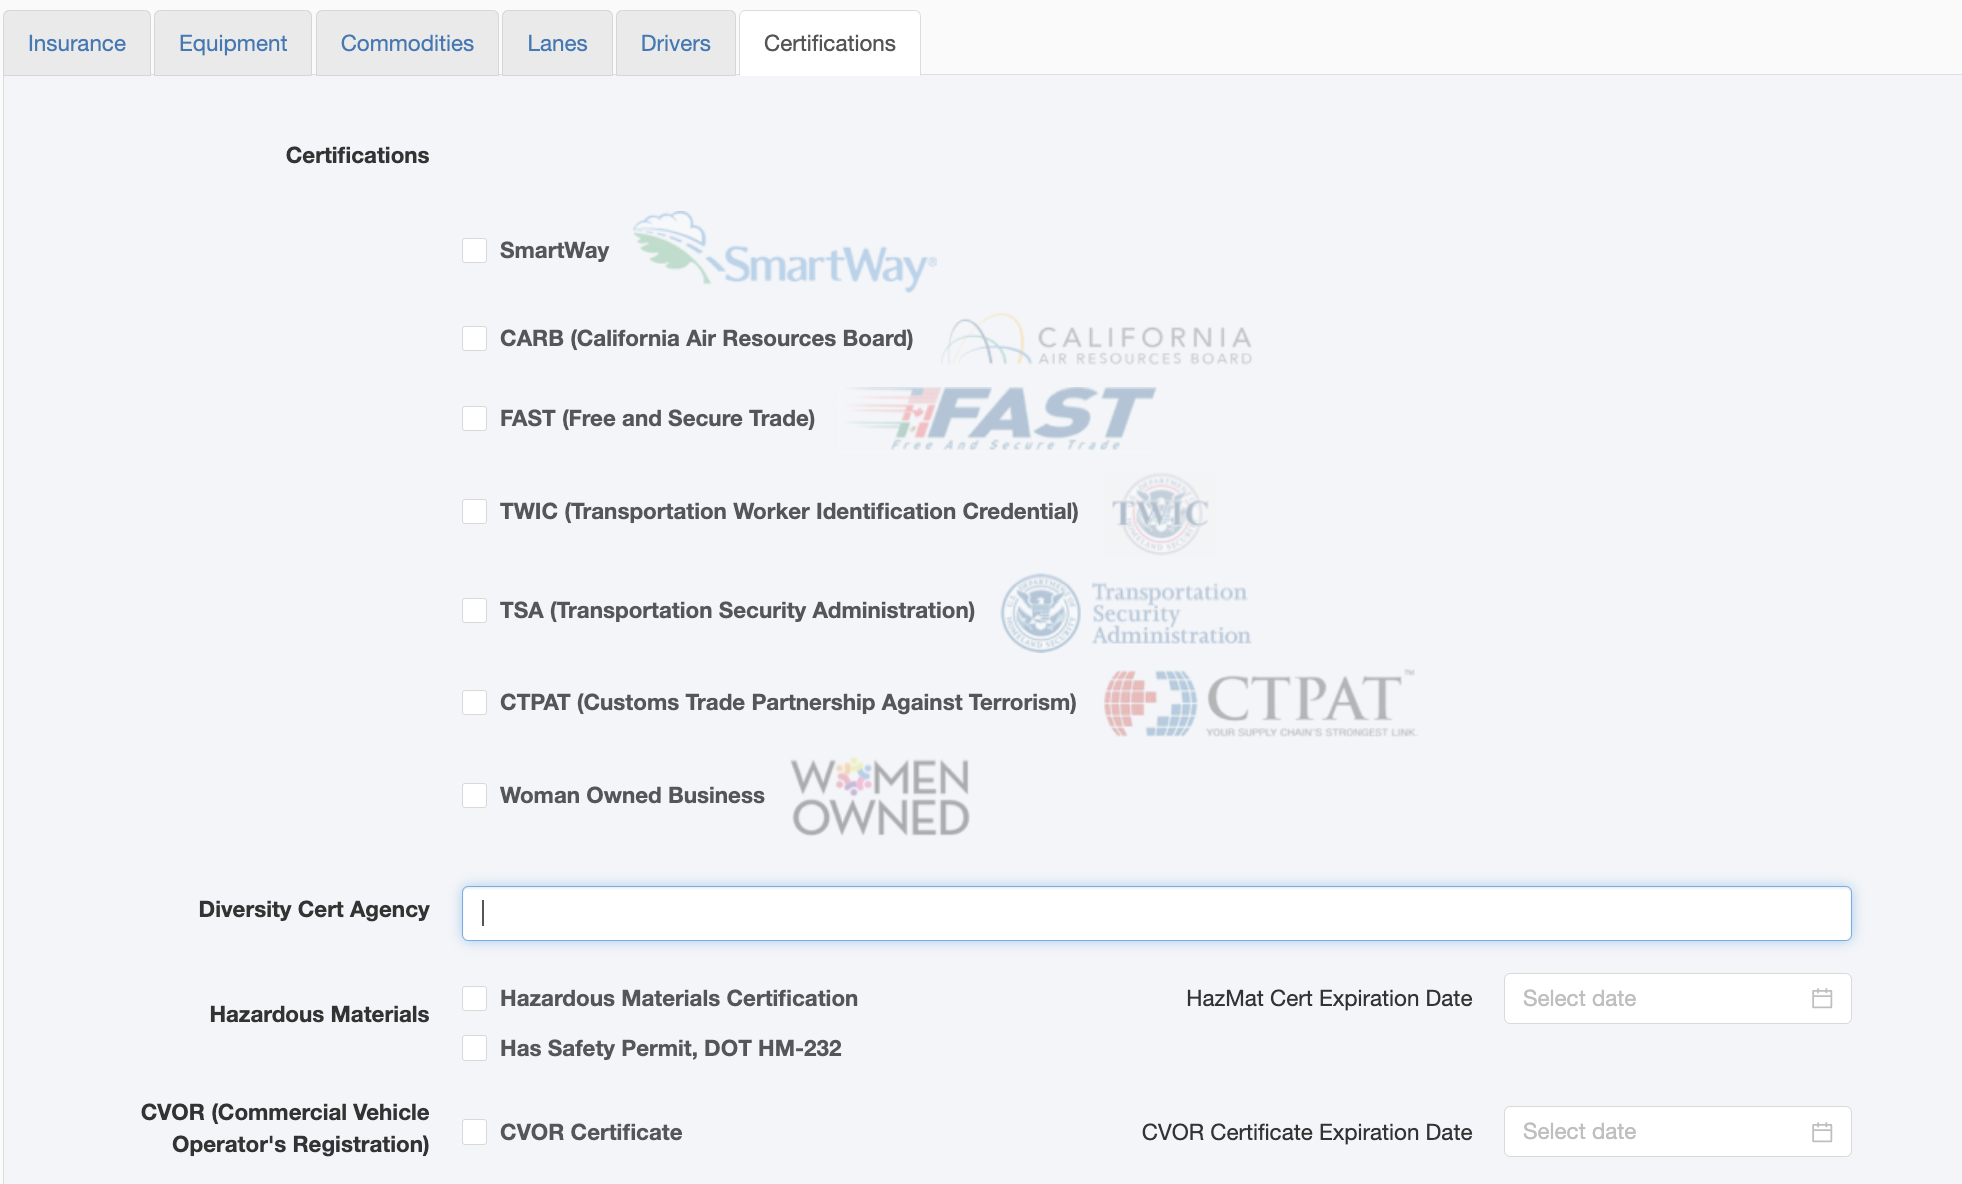Check CARB California Air Resources Board
This screenshot has height=1184, width=1962.
pos(475,338)
